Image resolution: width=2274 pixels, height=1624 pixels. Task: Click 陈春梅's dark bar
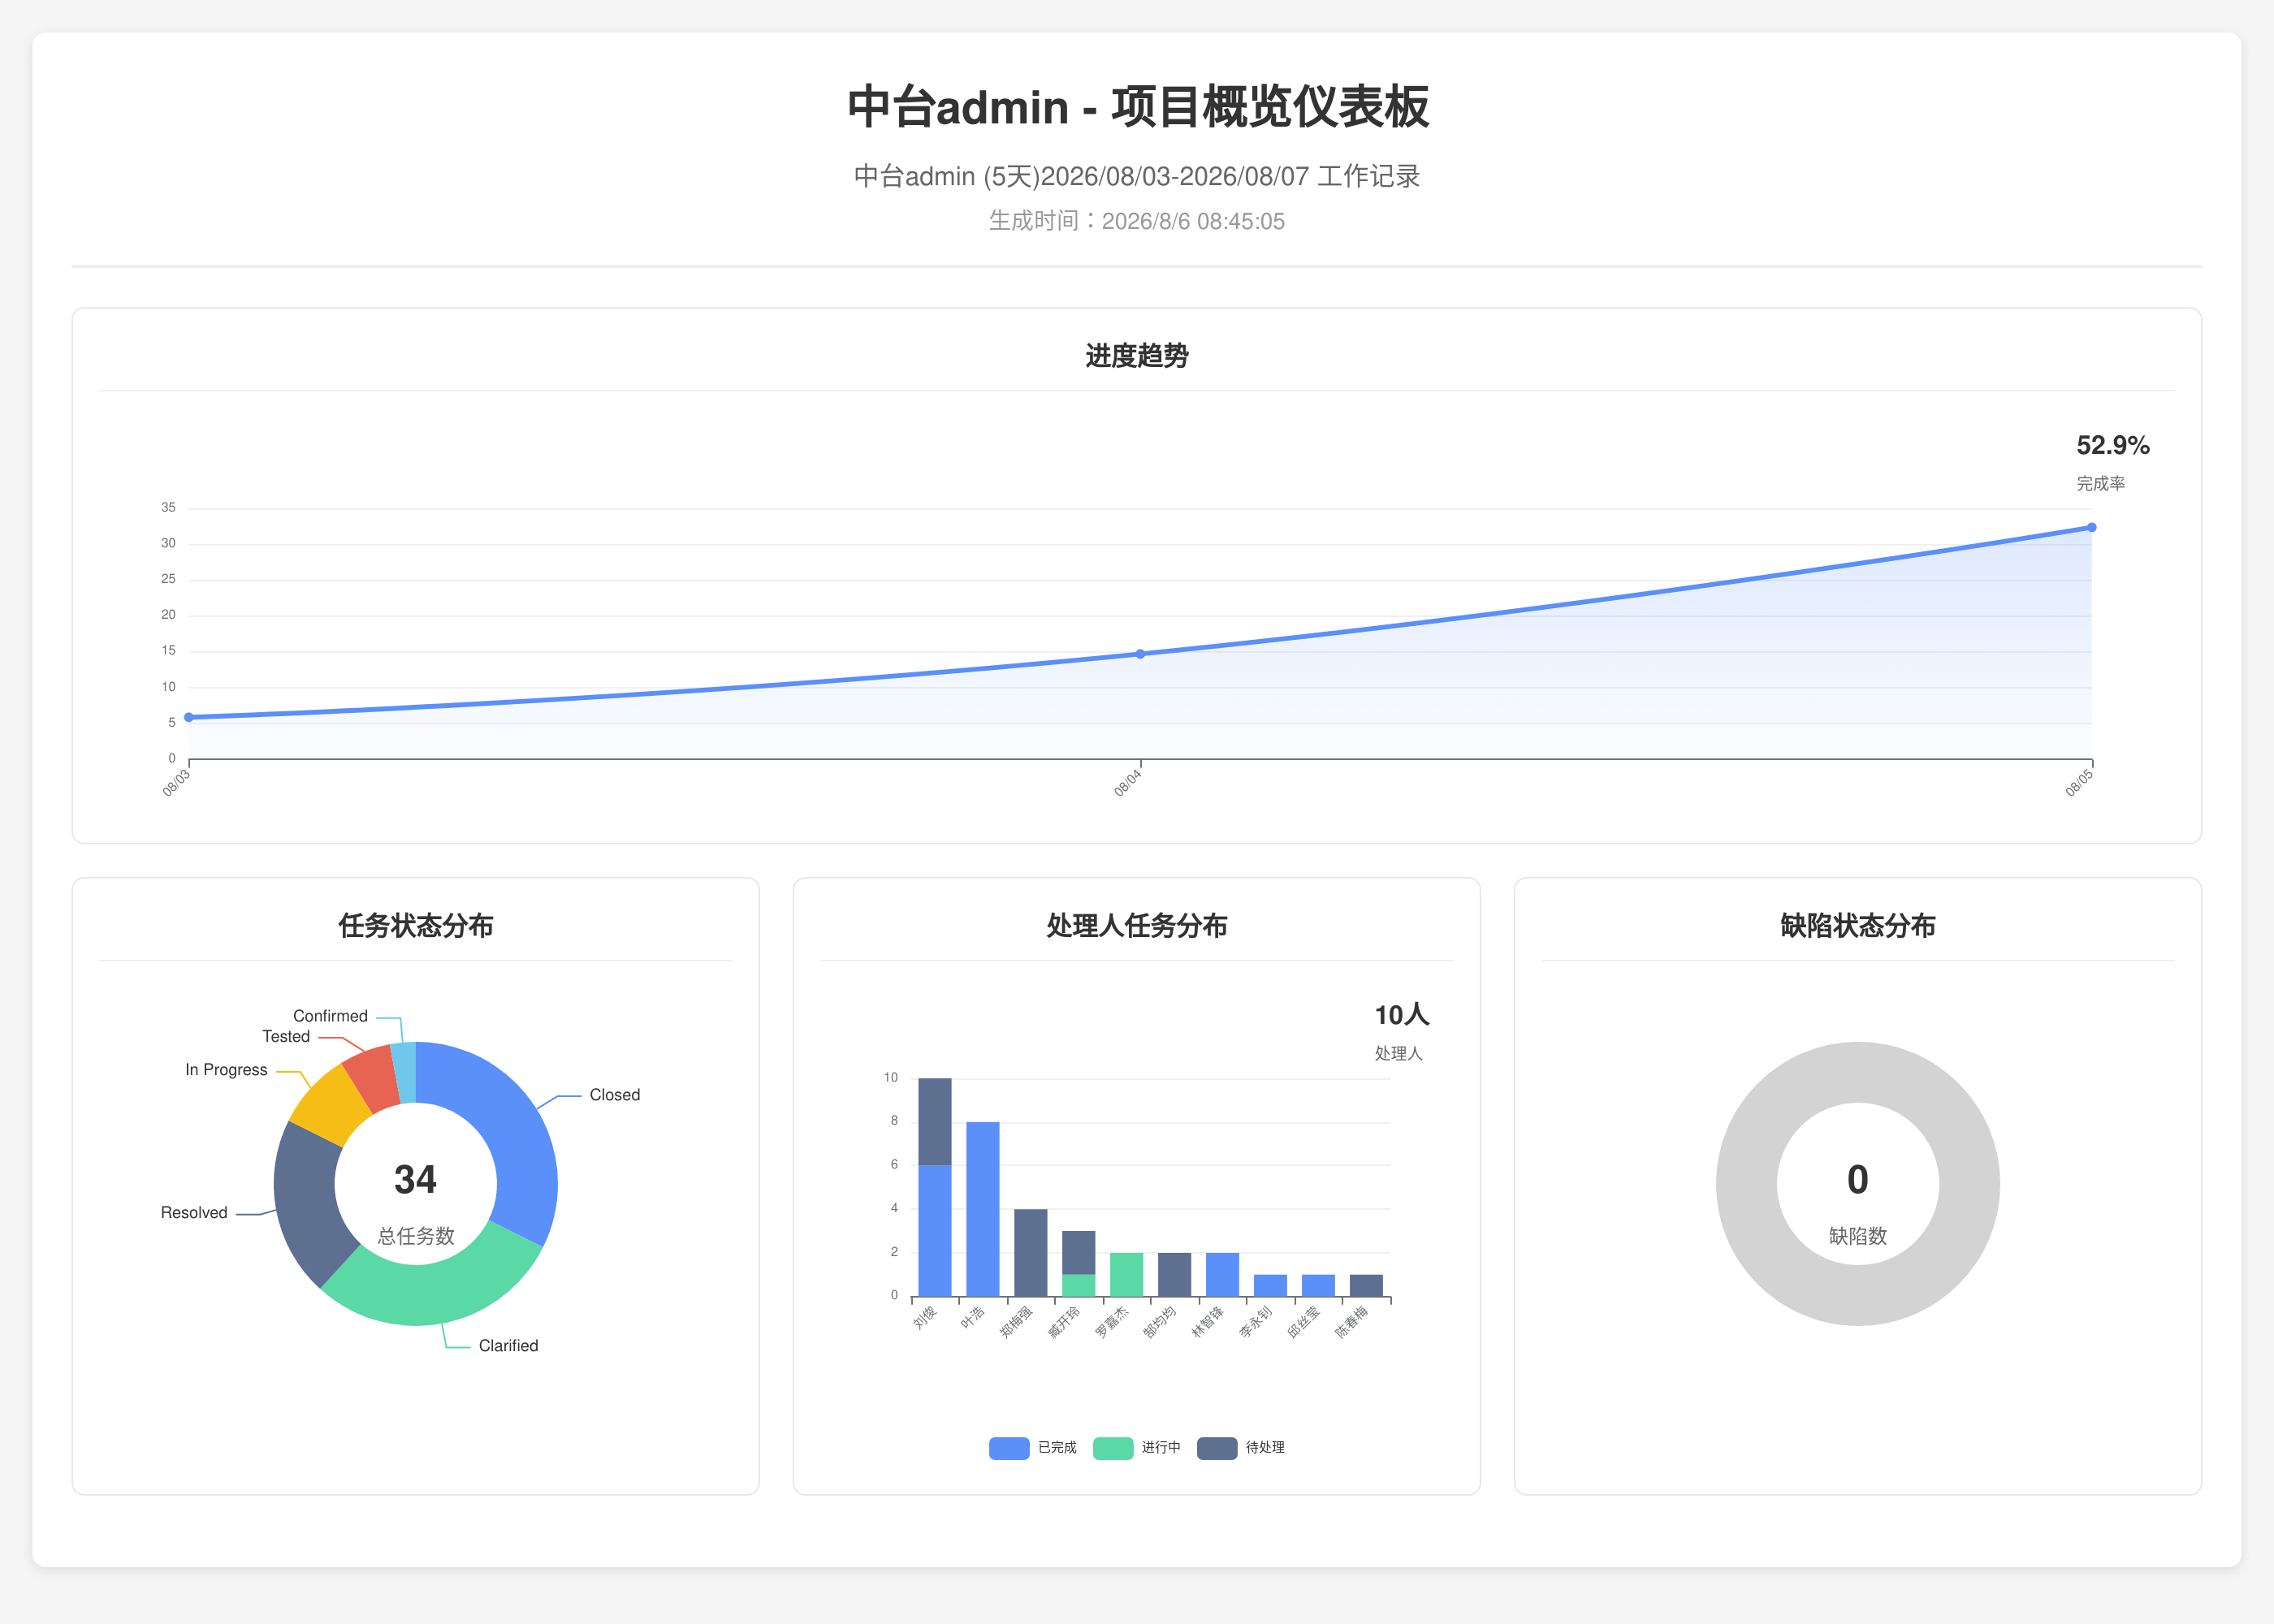coord(1367,1286)
